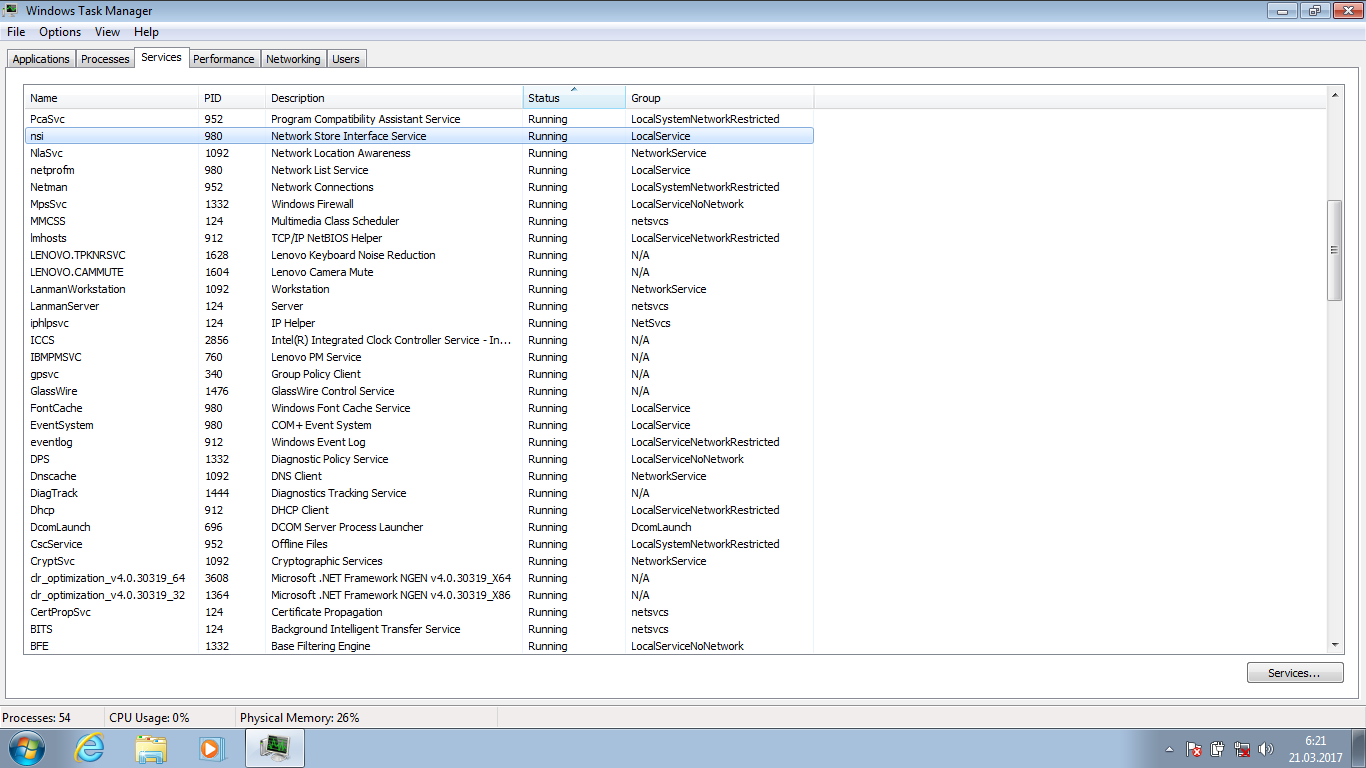This screenshot has width=1366, height=768.
Task: Click the Name column header
Action: tap(110, 98)
